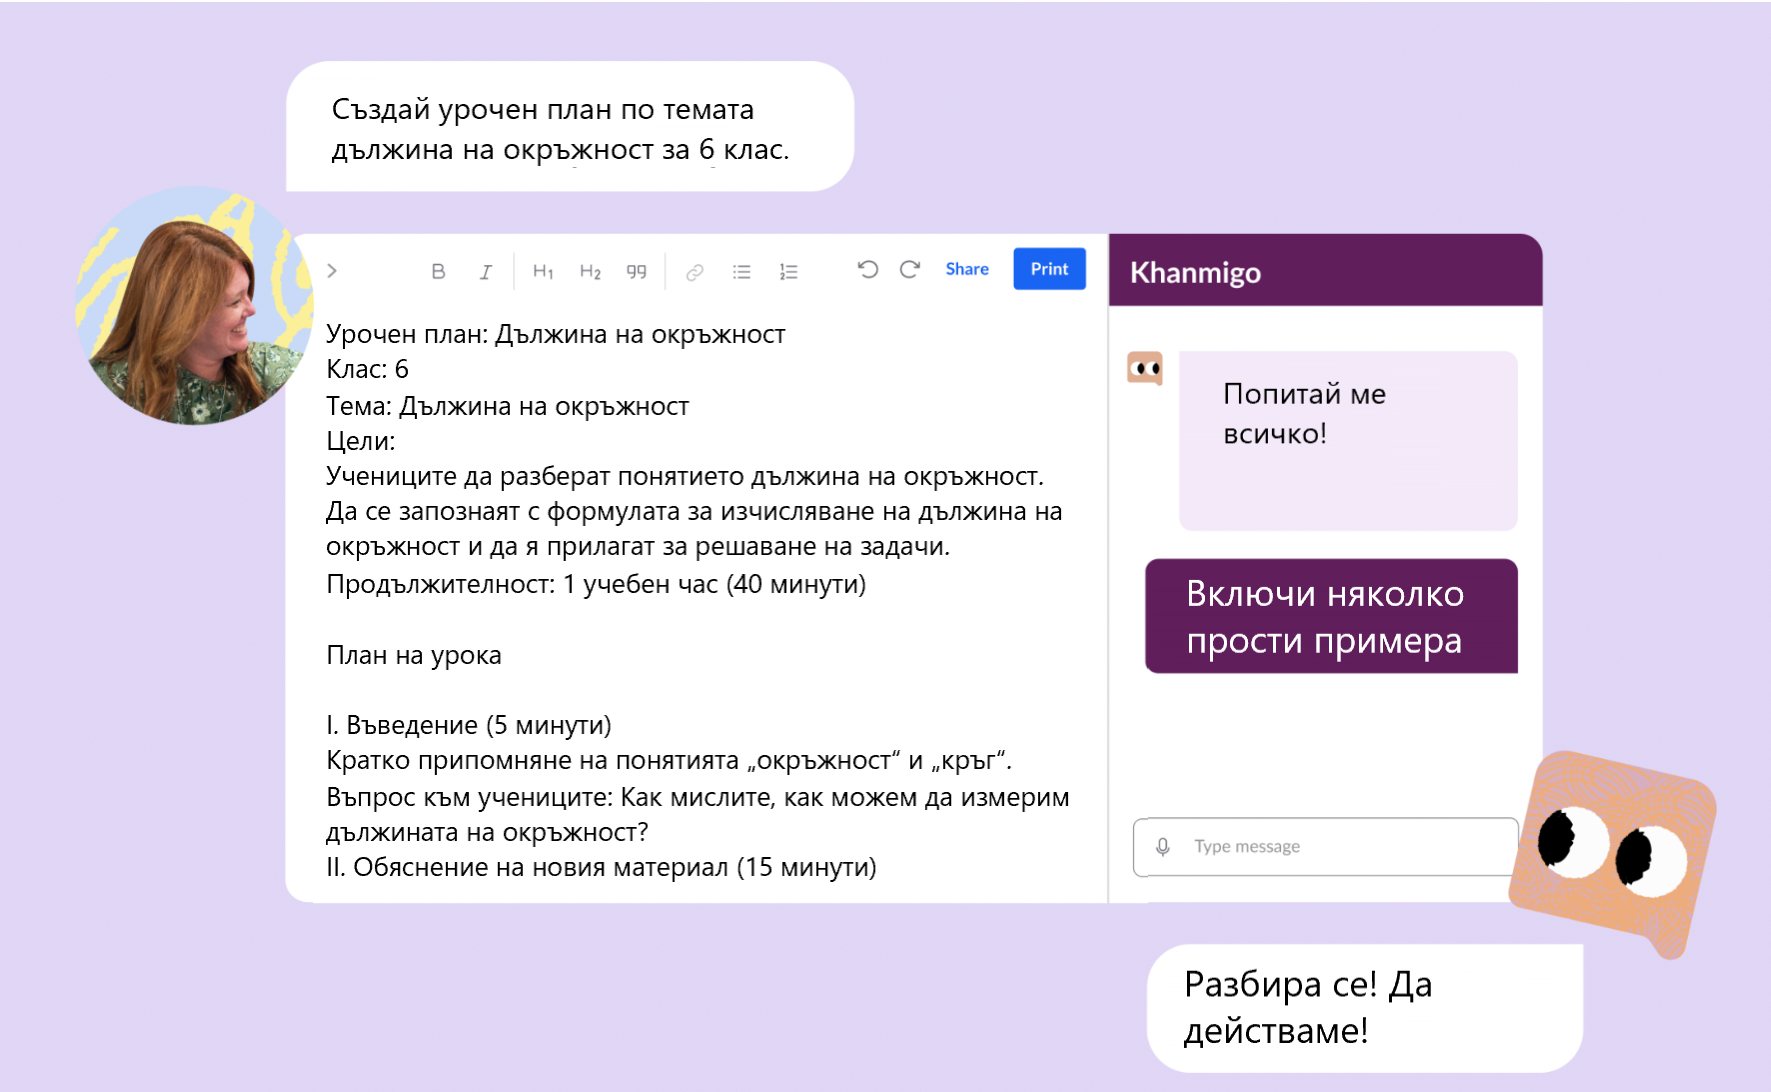1771x1092 pixels.
Task: Click the 'Попитай ме всичко!' chat bubble
Action: pyautogui.click(x=1348, y=440)
